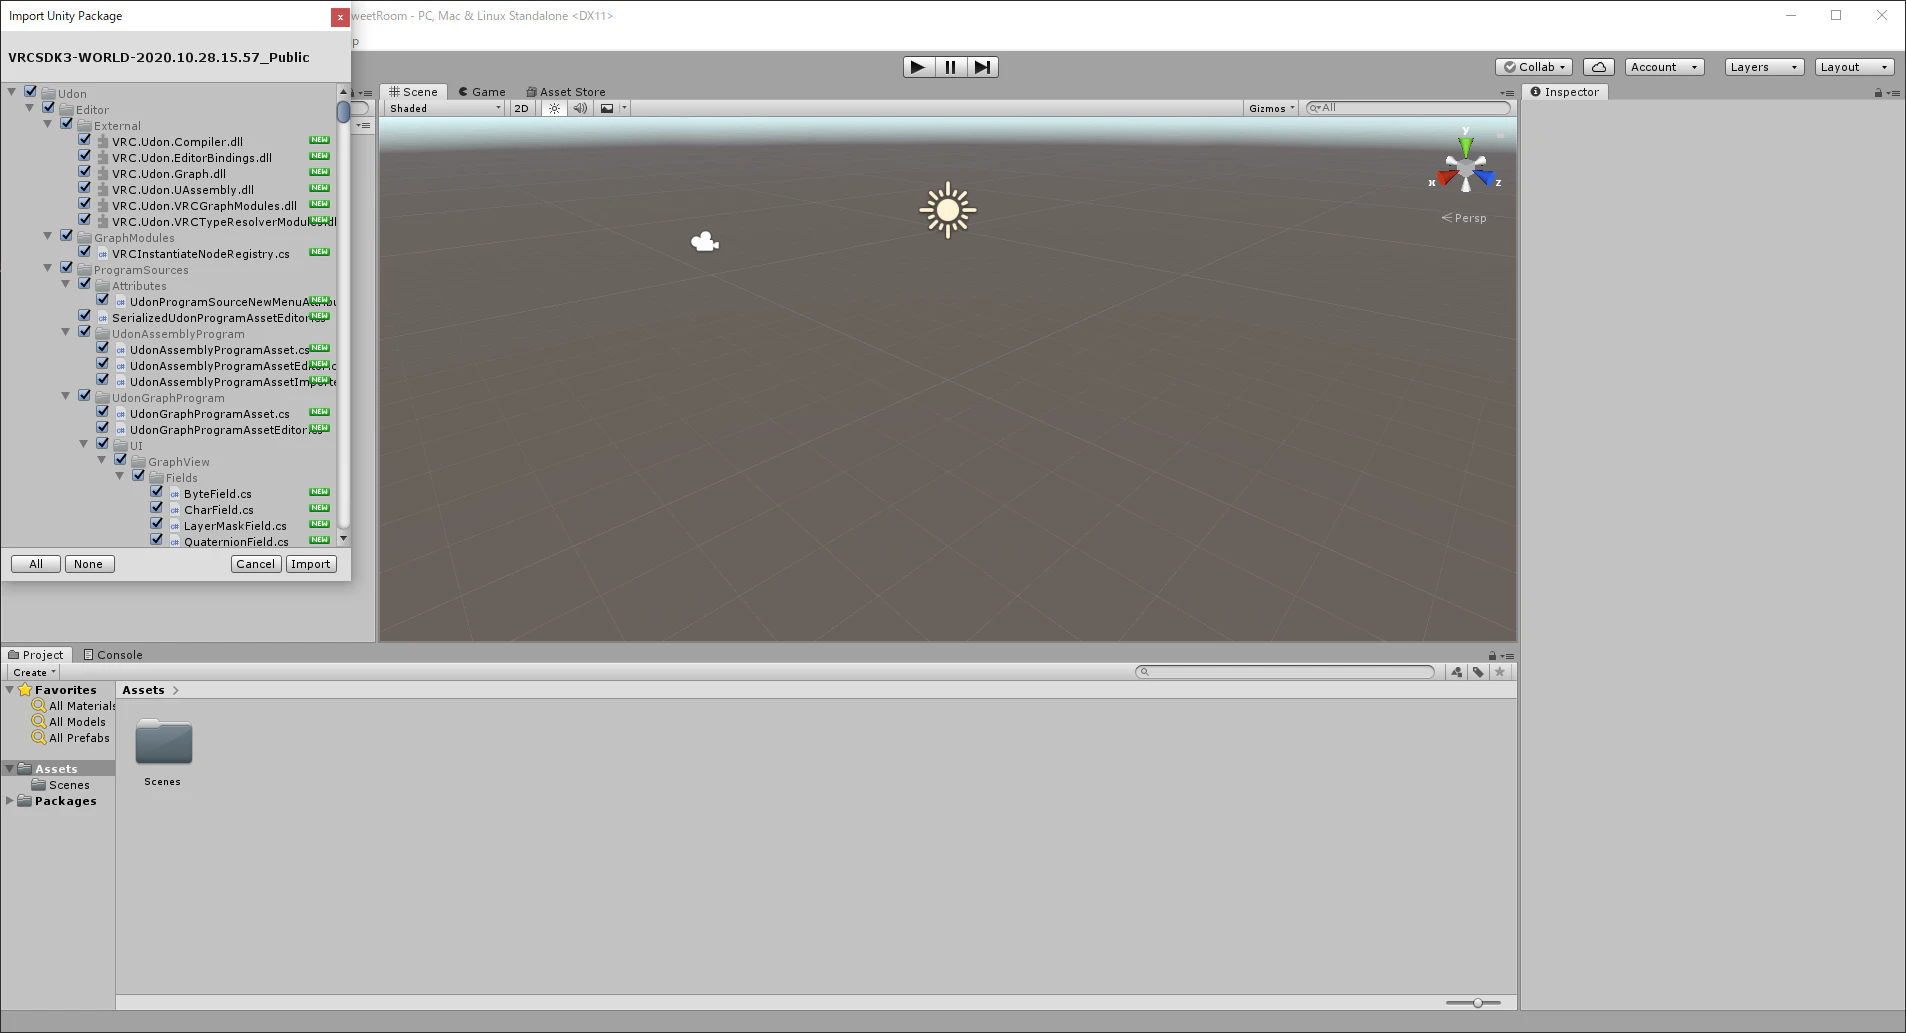
Task: Open the Inspector panel options menu
Action: click(1893, 93)
